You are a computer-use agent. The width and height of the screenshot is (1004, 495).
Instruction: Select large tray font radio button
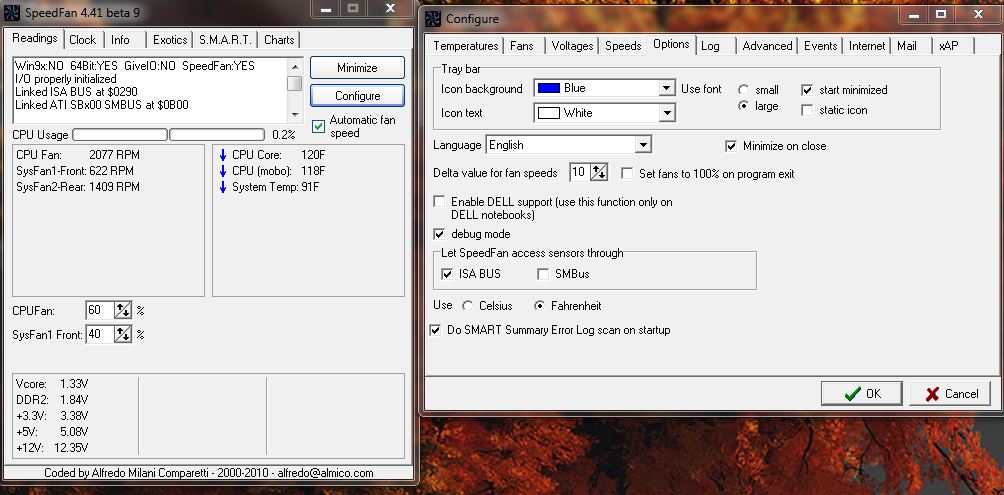pos(743,106)
